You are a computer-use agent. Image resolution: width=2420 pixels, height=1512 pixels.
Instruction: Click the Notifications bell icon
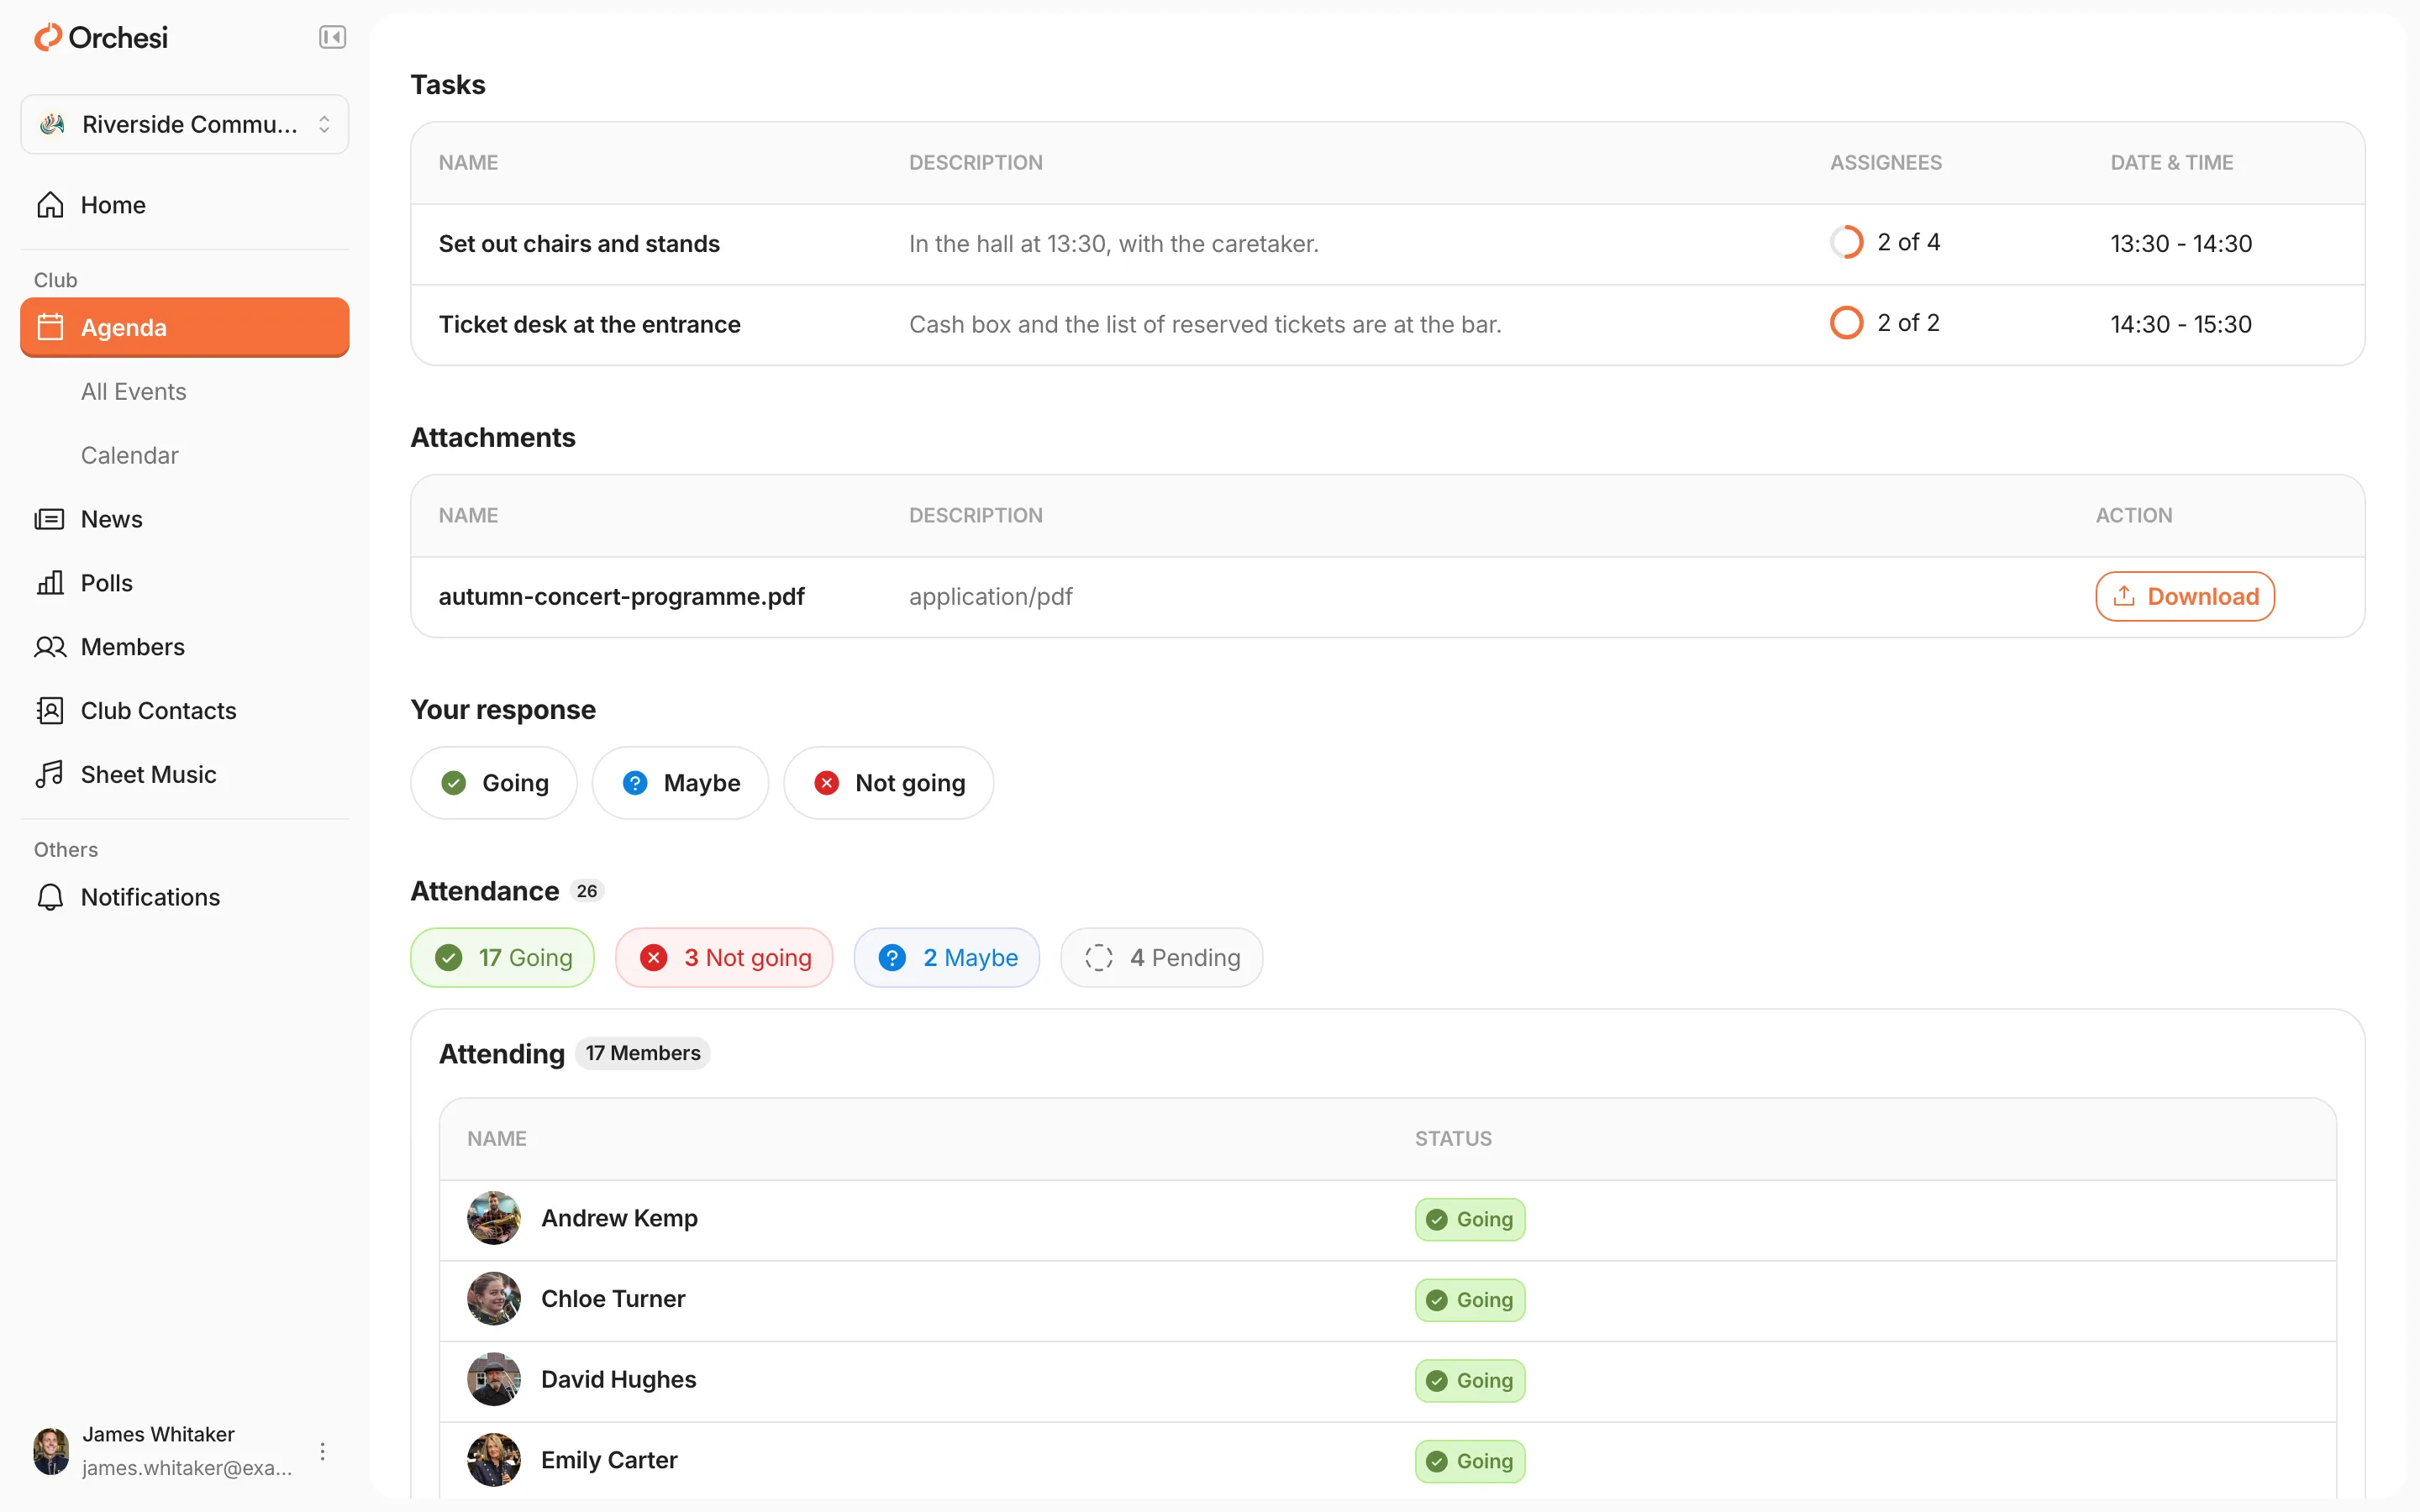[x=50, y=897]
